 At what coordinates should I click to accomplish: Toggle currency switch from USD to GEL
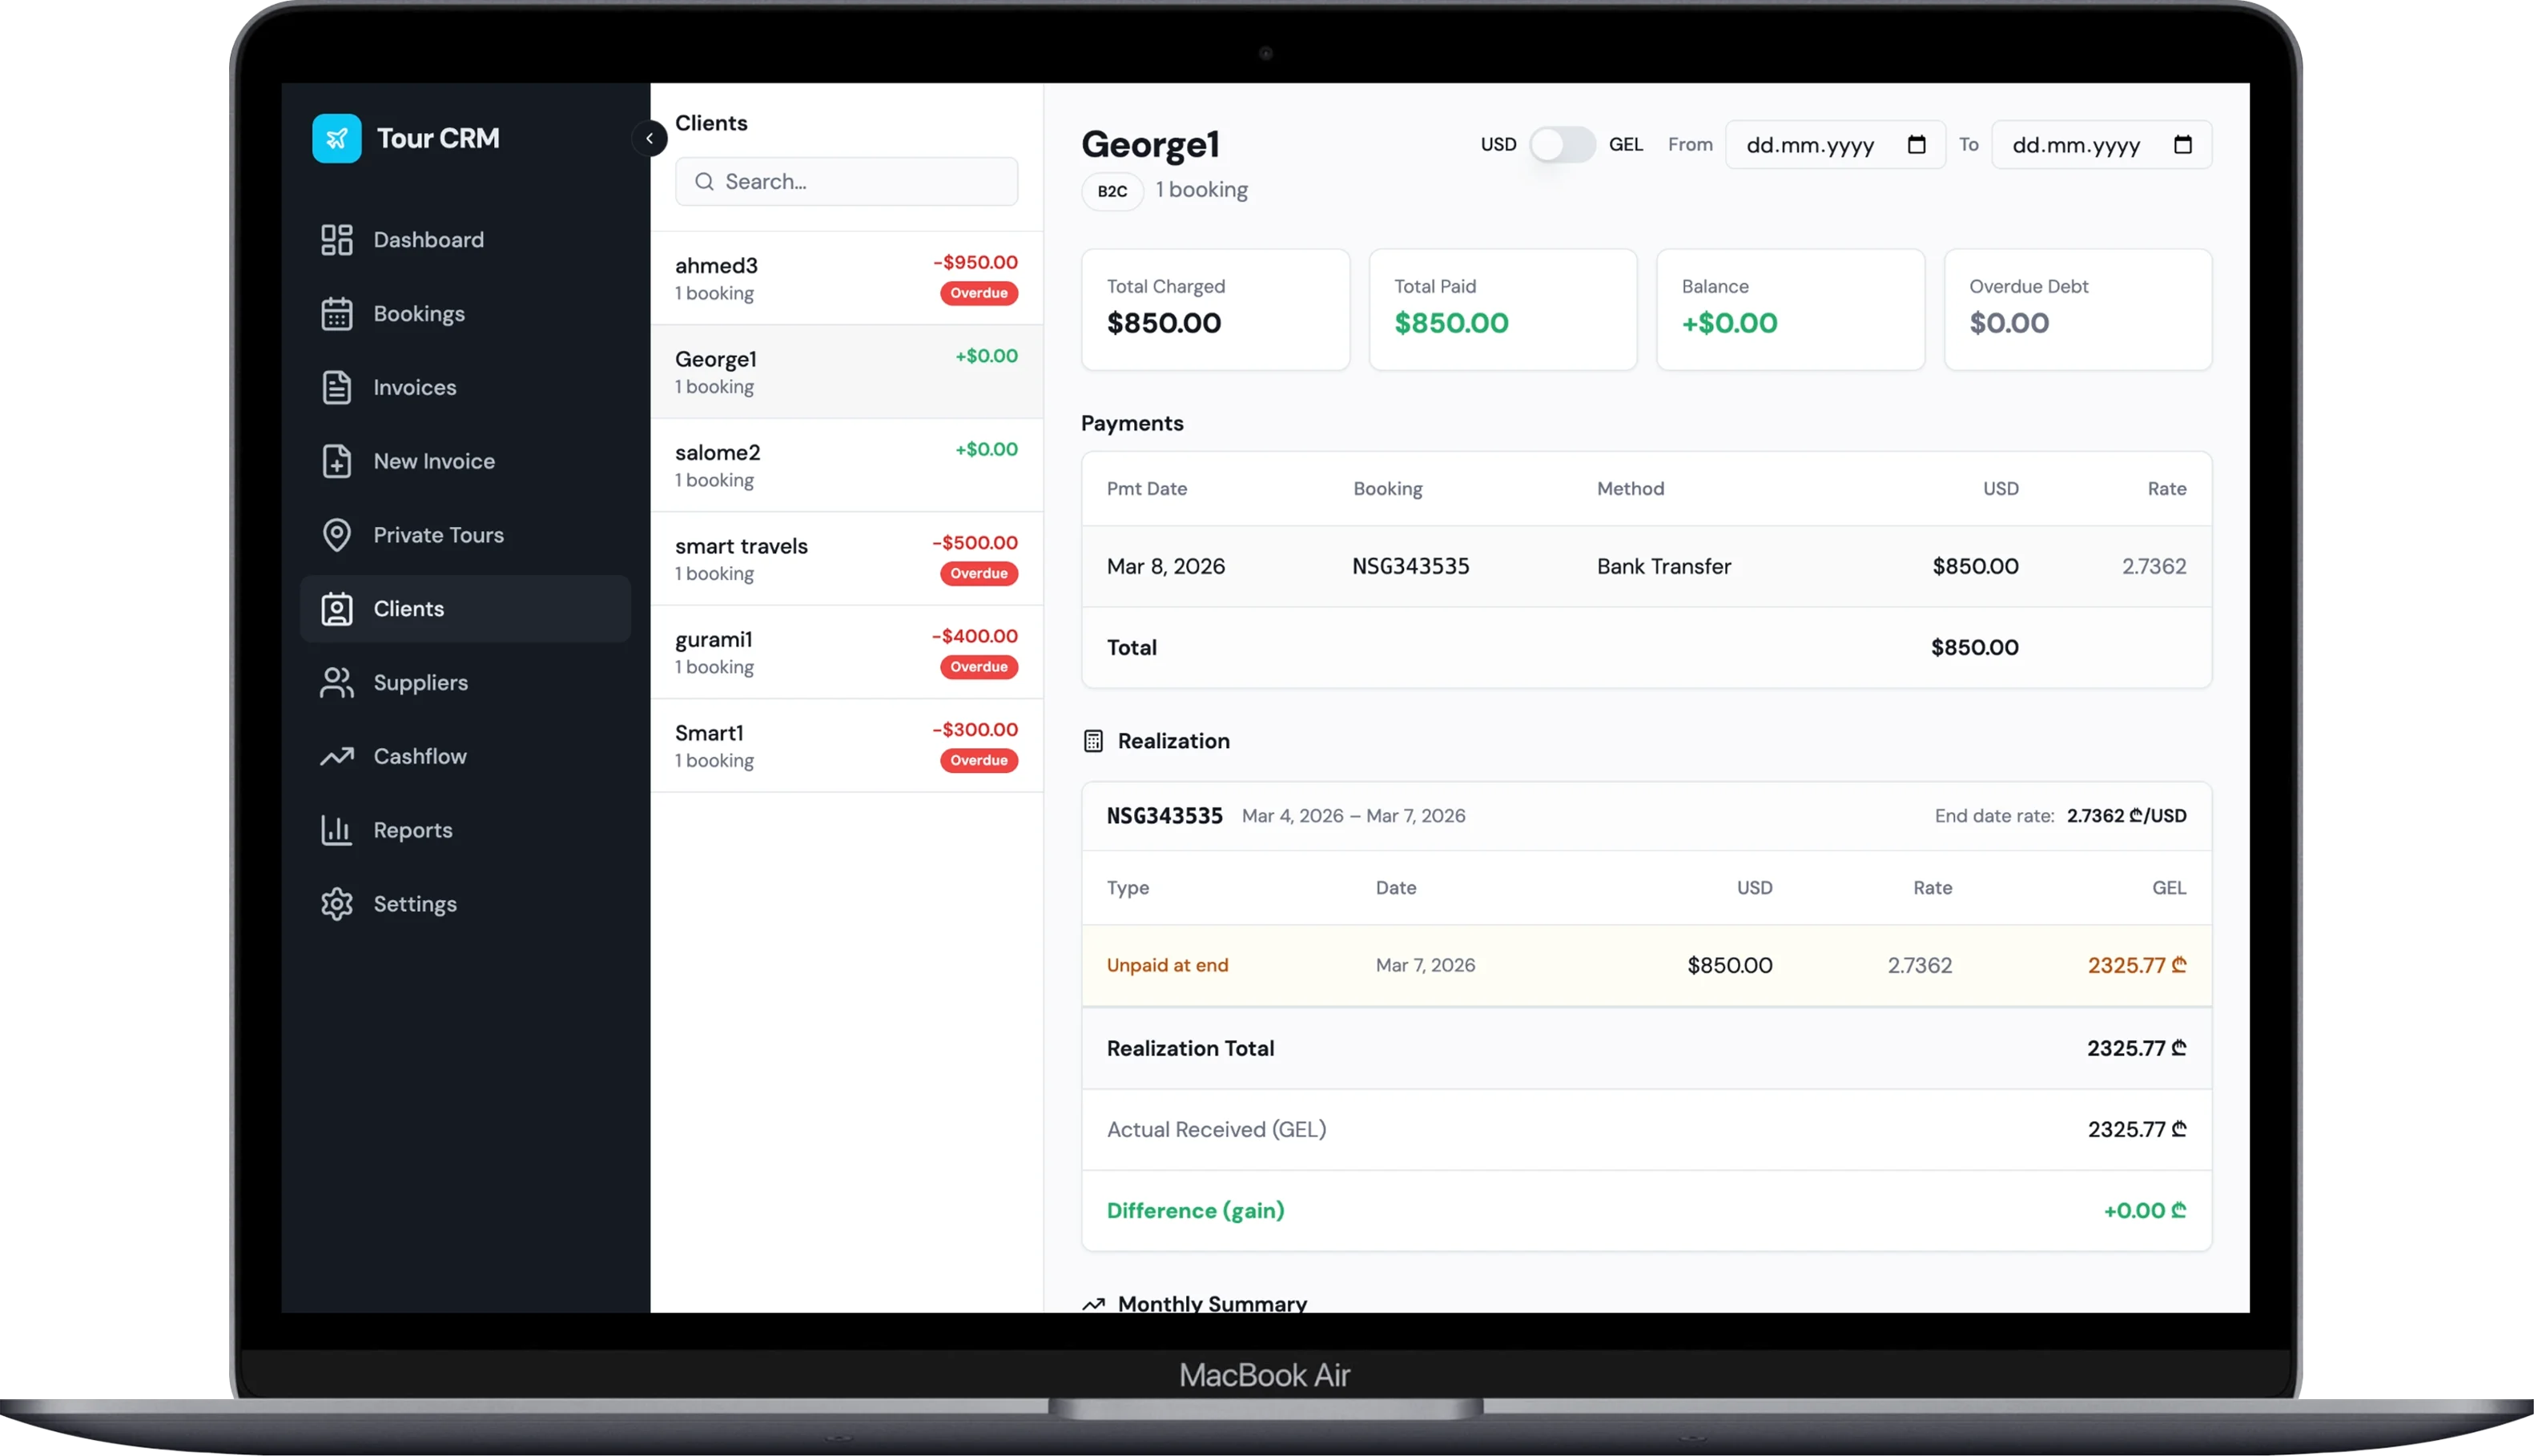pos(1562,145)
